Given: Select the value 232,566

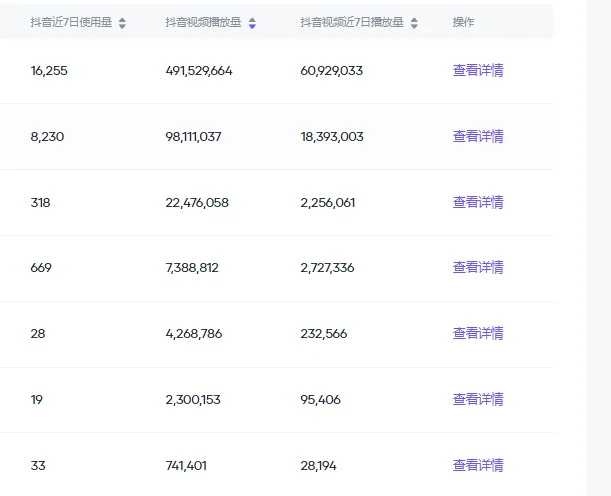Looking at the screenshot, I should point(324,334).
